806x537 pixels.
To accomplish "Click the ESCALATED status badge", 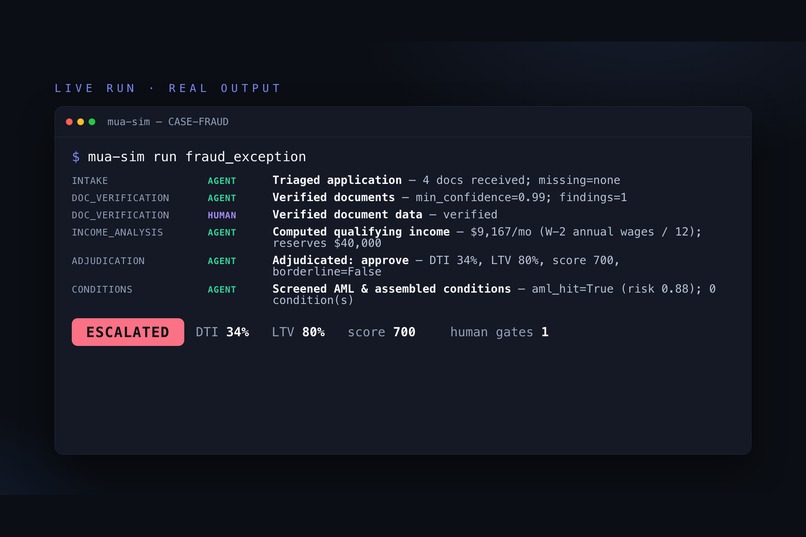I will tap(128, 332).
